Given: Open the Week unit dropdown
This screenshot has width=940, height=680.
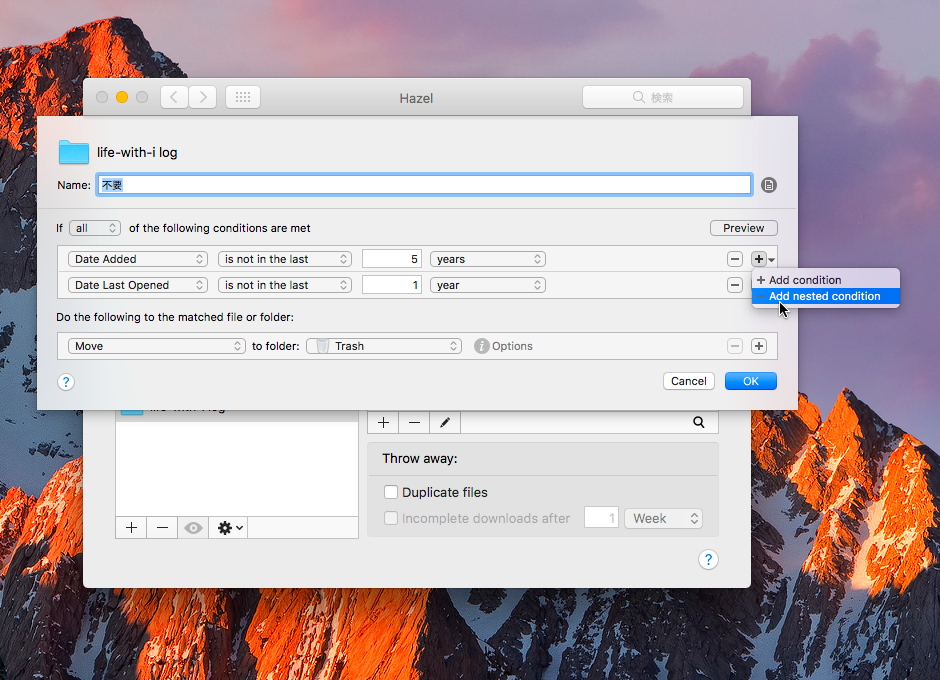Looking at the screenshot, I should point(664,518).
